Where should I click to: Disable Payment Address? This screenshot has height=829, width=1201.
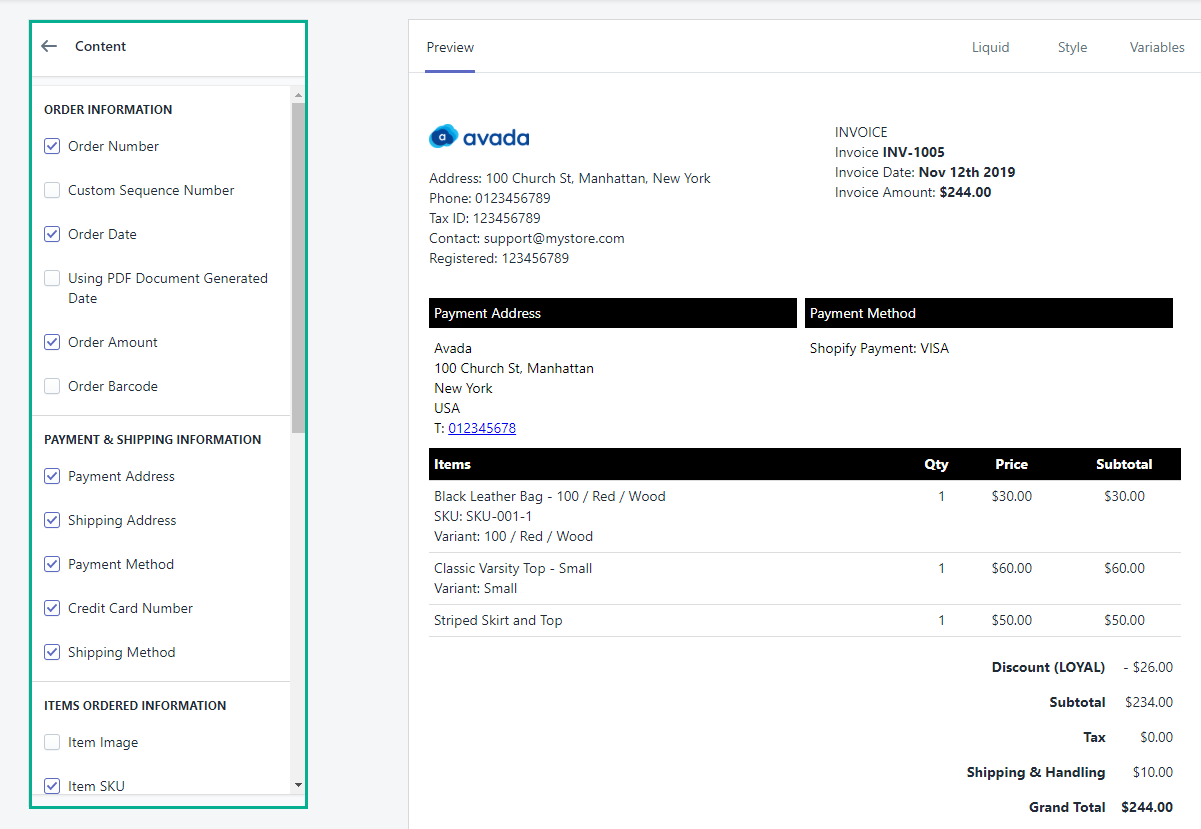point(51,476)
